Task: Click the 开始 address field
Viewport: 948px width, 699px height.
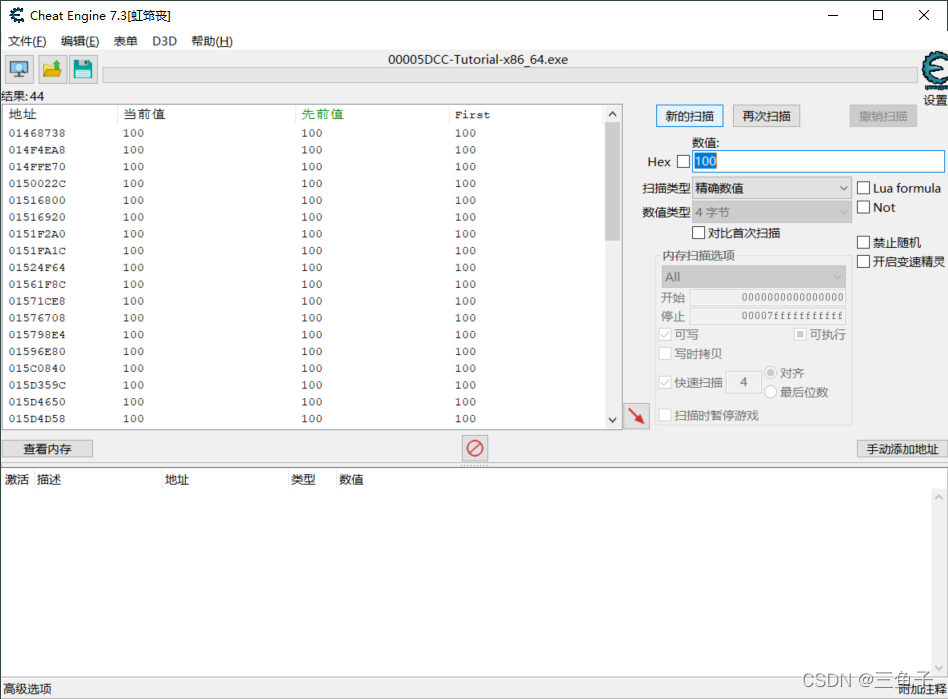Action: [768, 297]
